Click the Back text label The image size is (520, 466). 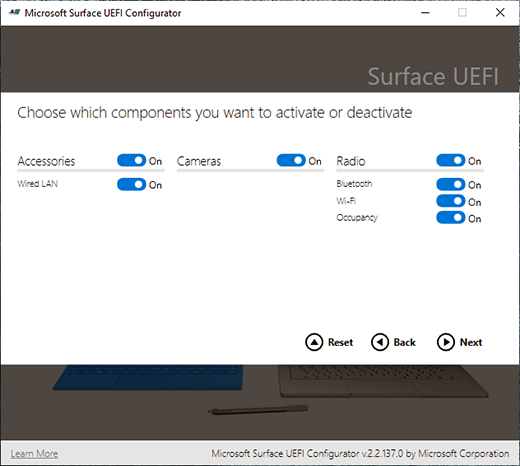(x=405, y=342)
